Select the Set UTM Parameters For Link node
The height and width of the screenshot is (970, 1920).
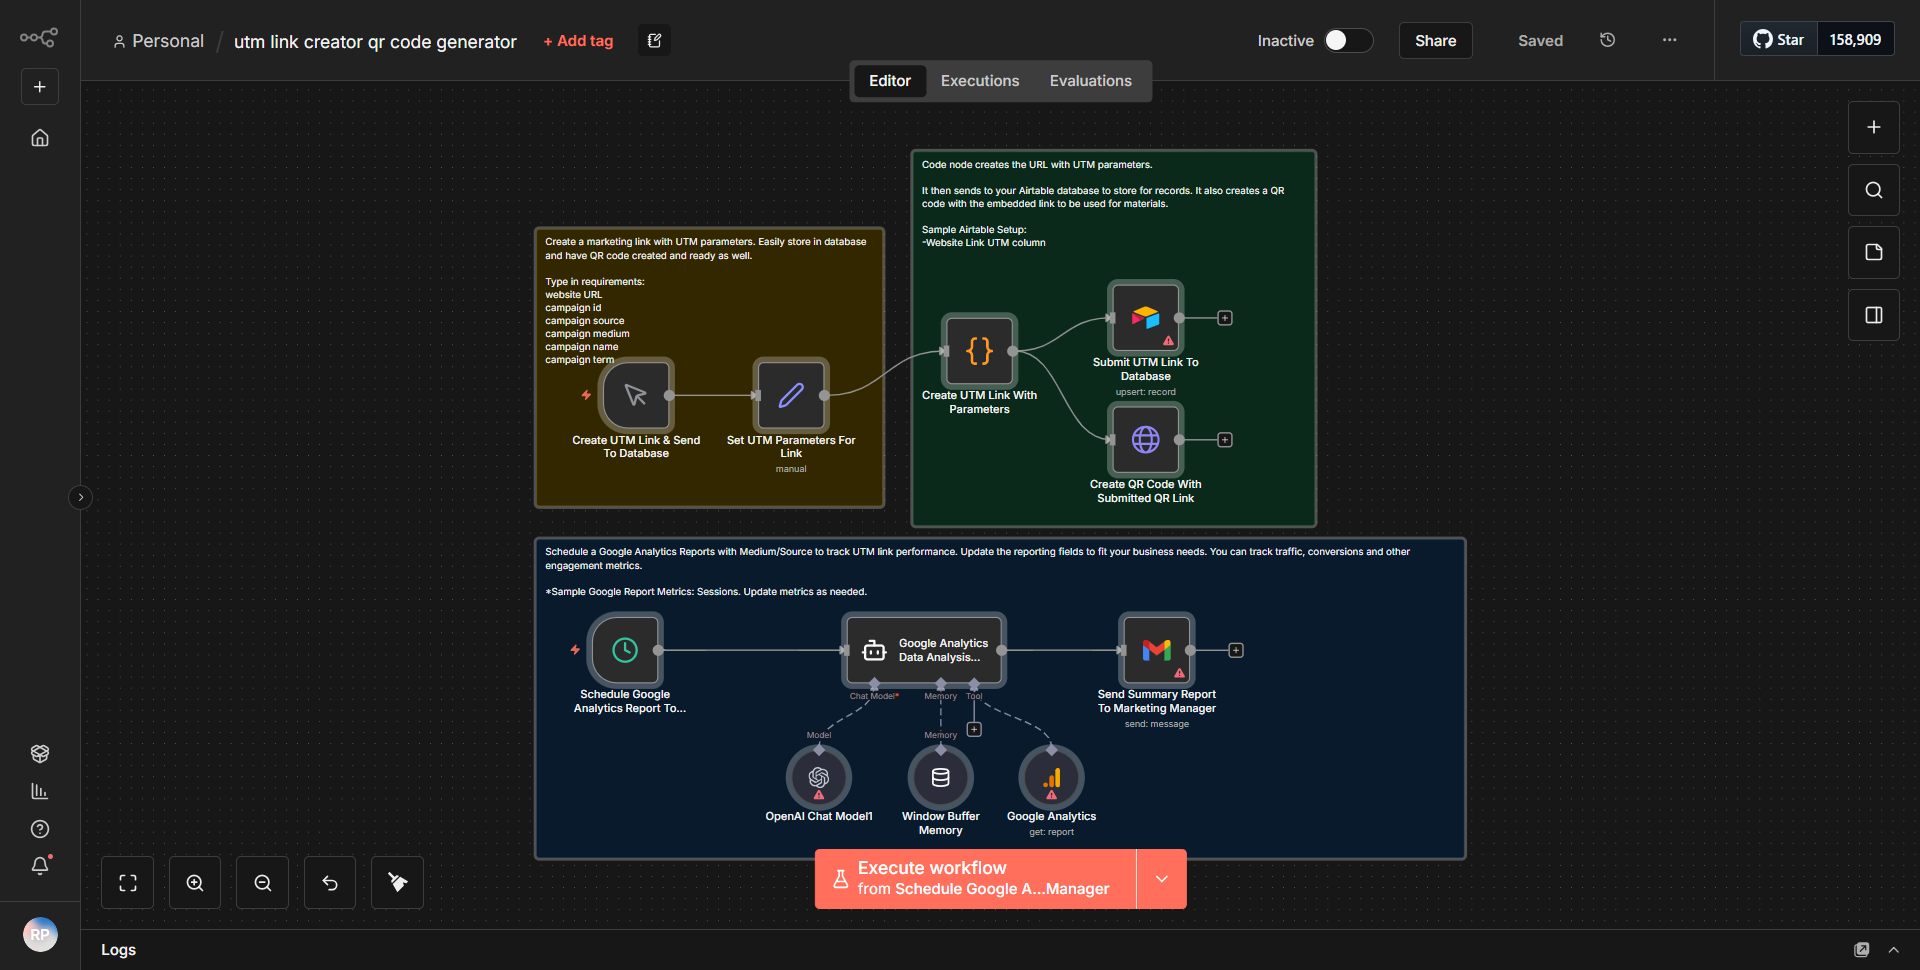pos(791,395)
